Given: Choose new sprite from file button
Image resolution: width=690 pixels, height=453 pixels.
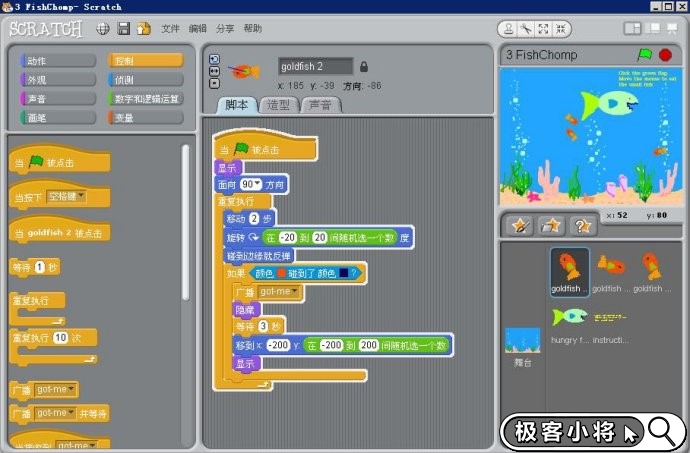Looking at the screenshot, I should point(549,225).
